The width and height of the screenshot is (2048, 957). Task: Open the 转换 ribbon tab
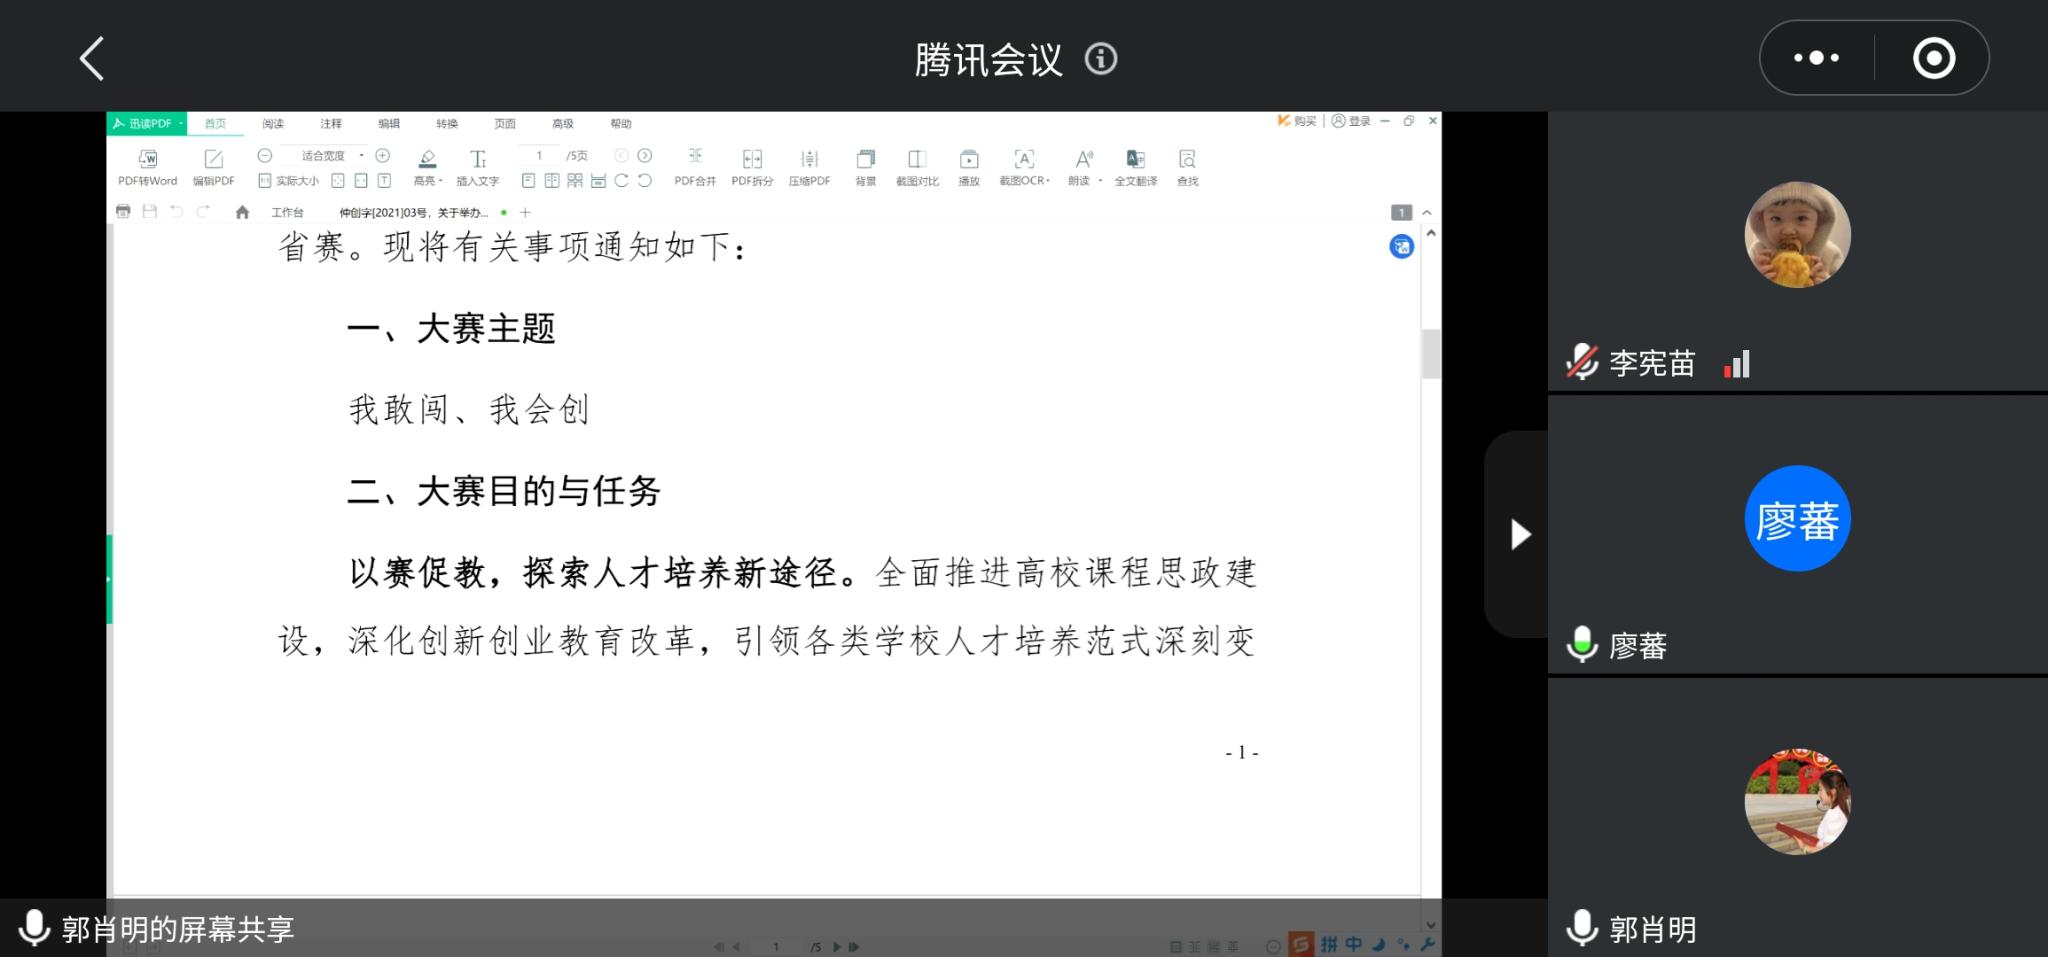[447, 124]
